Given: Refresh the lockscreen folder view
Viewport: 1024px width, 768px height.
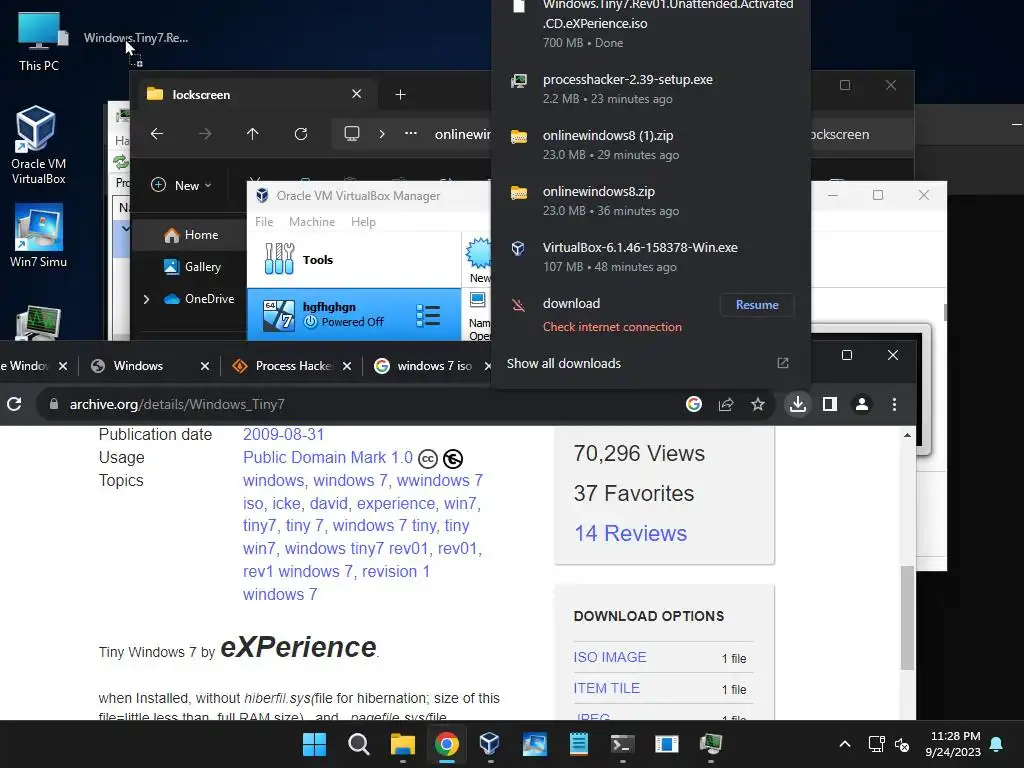Looking at the screenshot, I should [300, 134].
